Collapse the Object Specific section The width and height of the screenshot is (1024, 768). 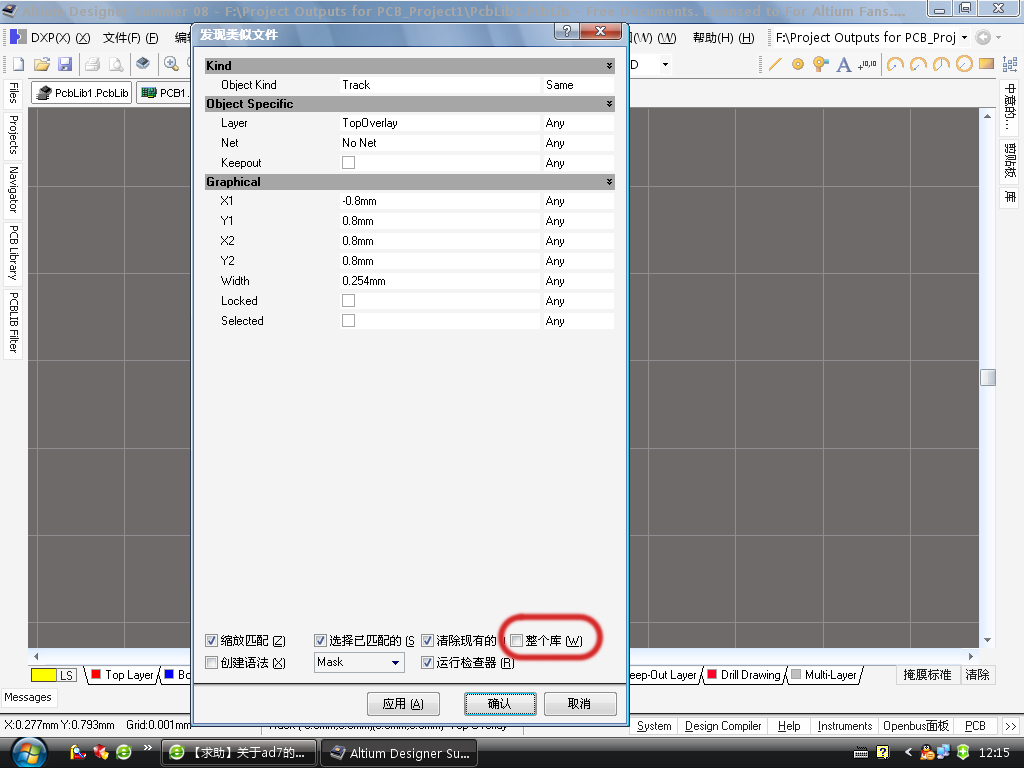(x=609, y=104)
